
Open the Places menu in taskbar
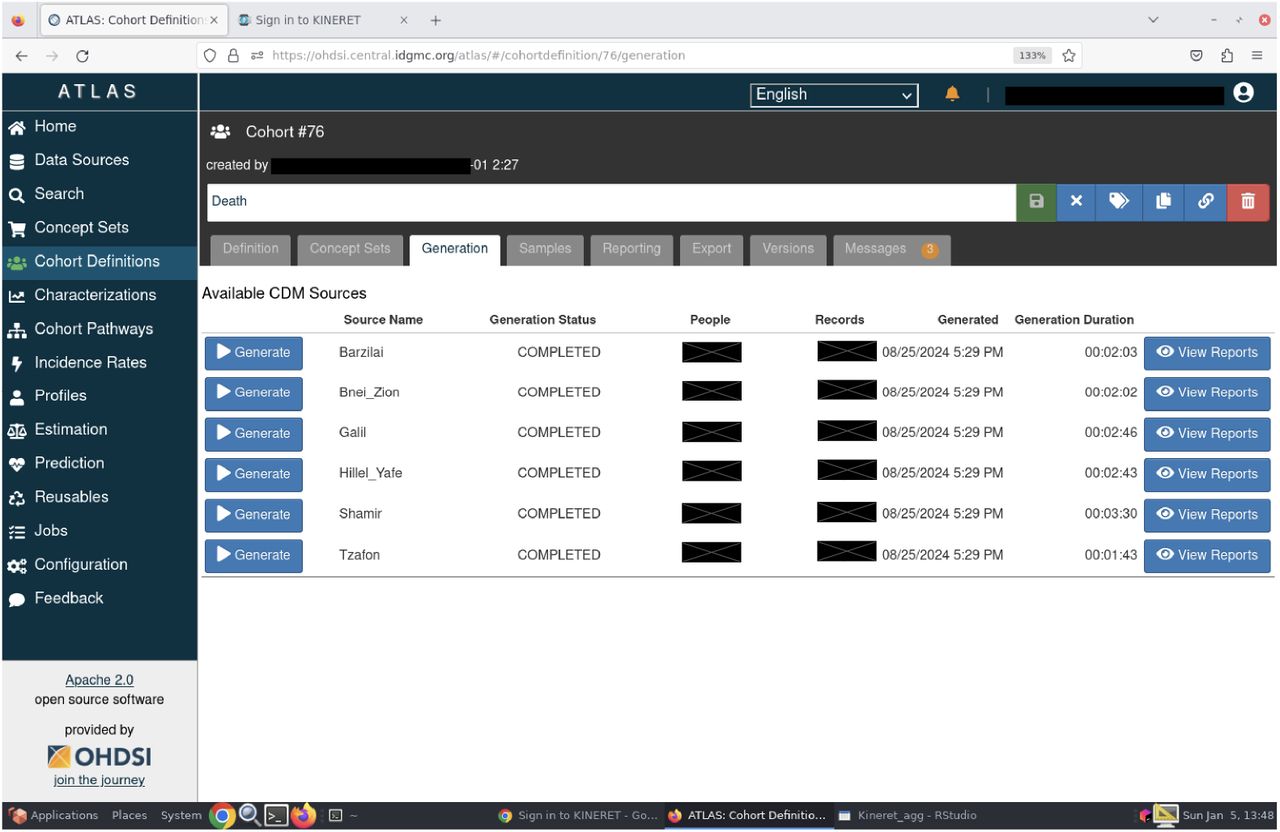129,816
